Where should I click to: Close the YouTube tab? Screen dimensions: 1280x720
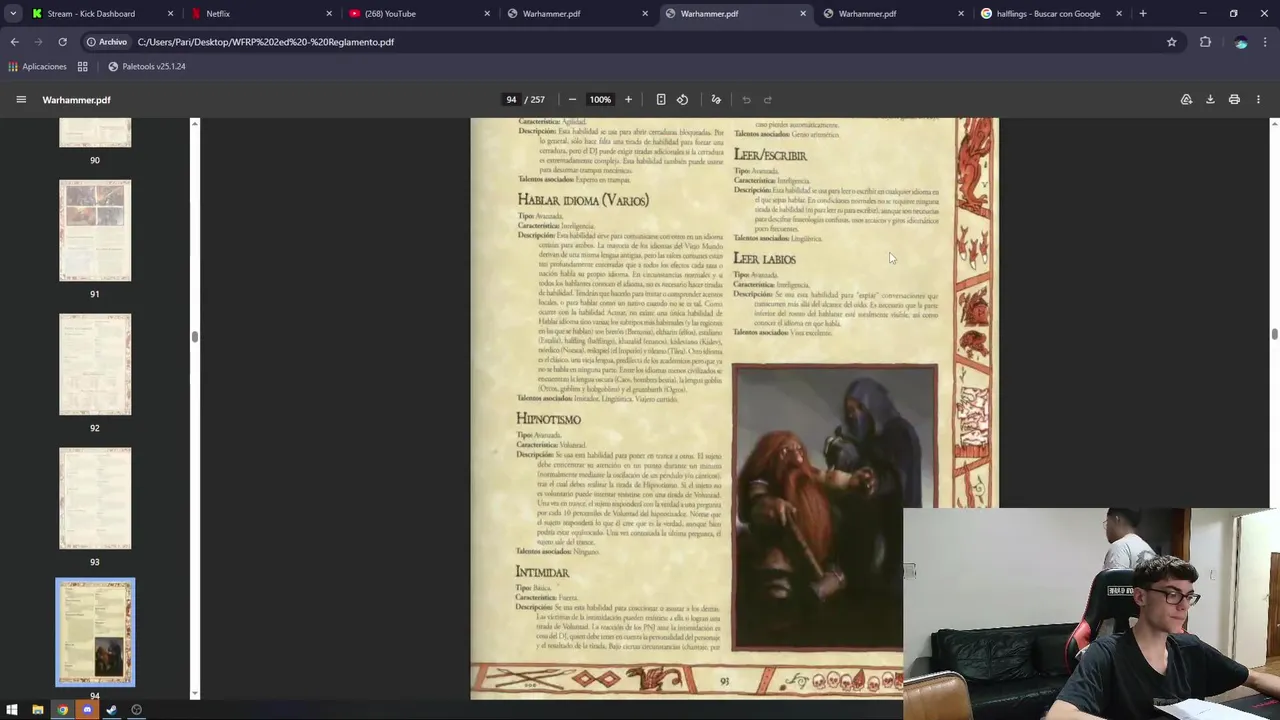487,14
